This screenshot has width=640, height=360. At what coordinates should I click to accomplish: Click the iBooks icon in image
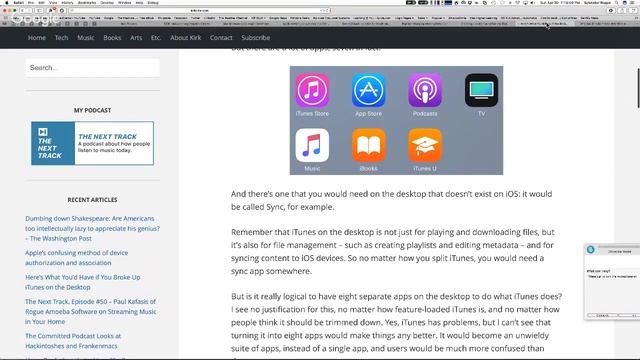point(369,145)
